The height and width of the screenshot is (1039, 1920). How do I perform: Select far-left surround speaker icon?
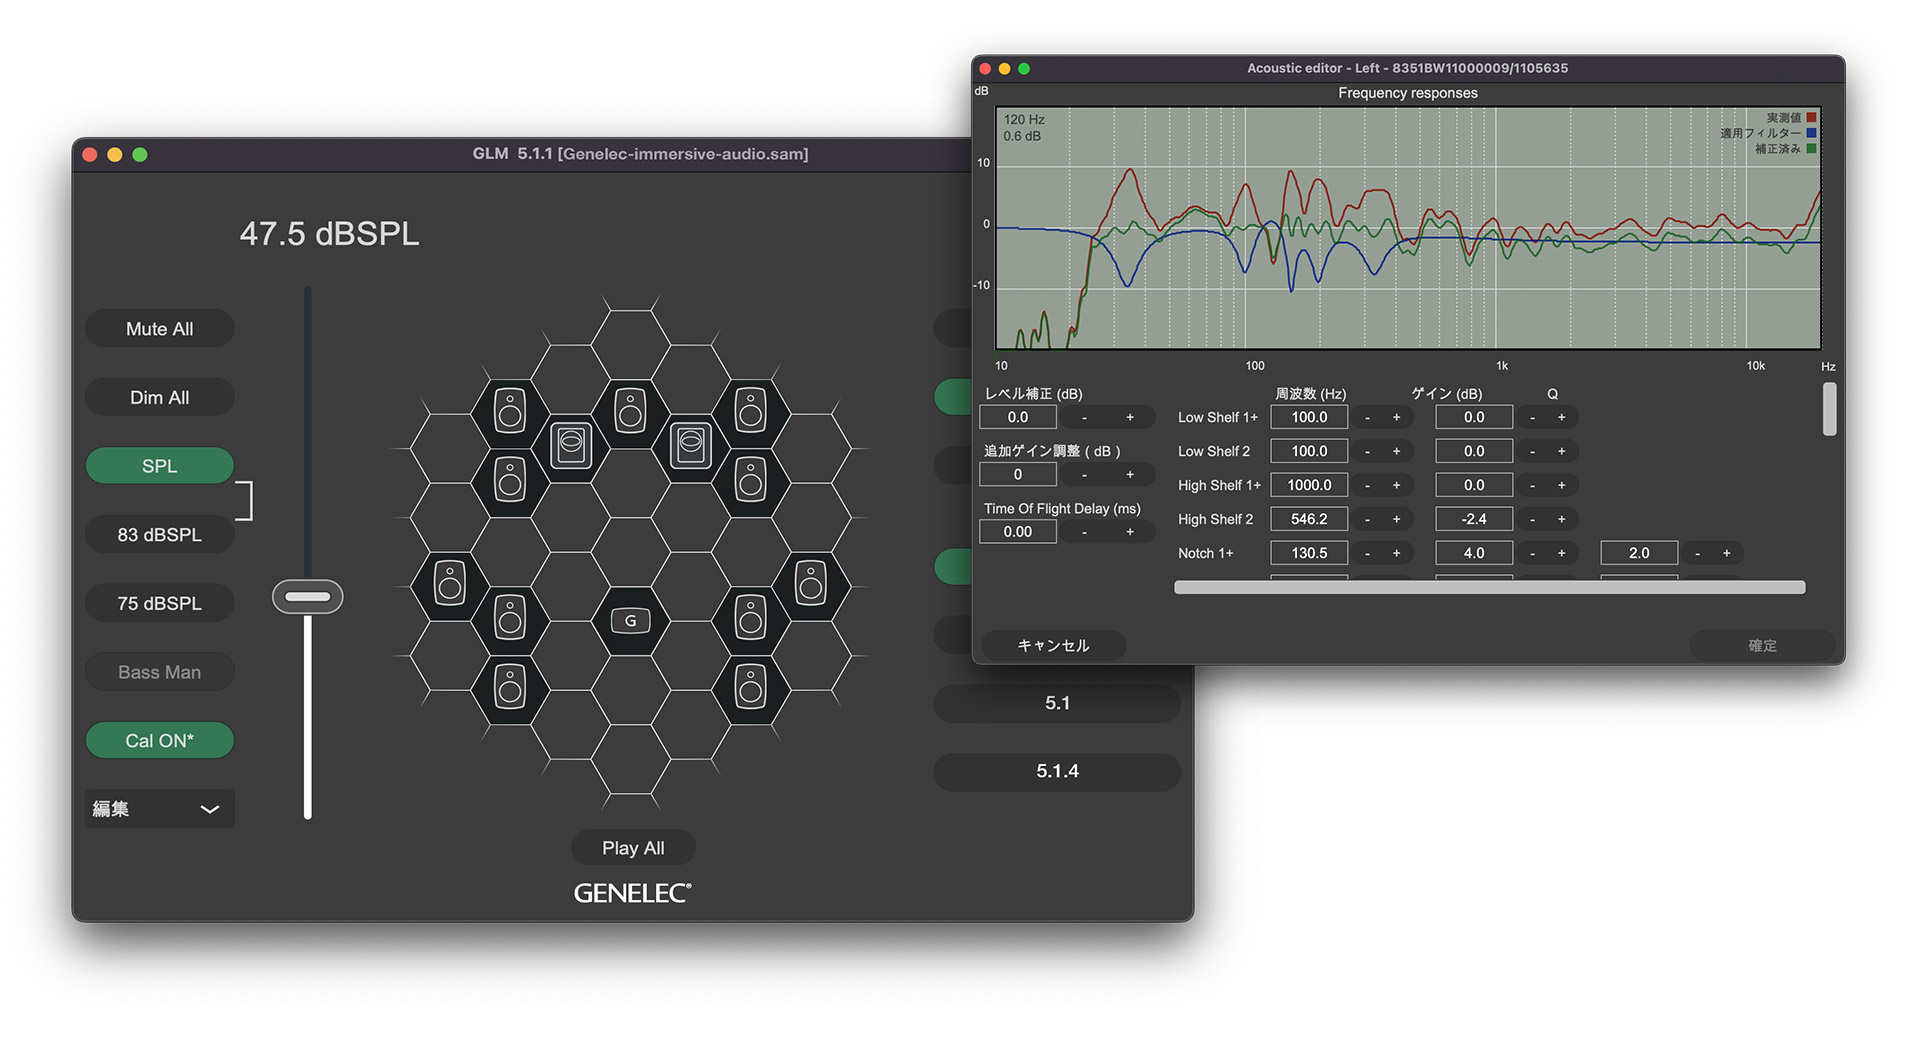click(x=450, y=583)
